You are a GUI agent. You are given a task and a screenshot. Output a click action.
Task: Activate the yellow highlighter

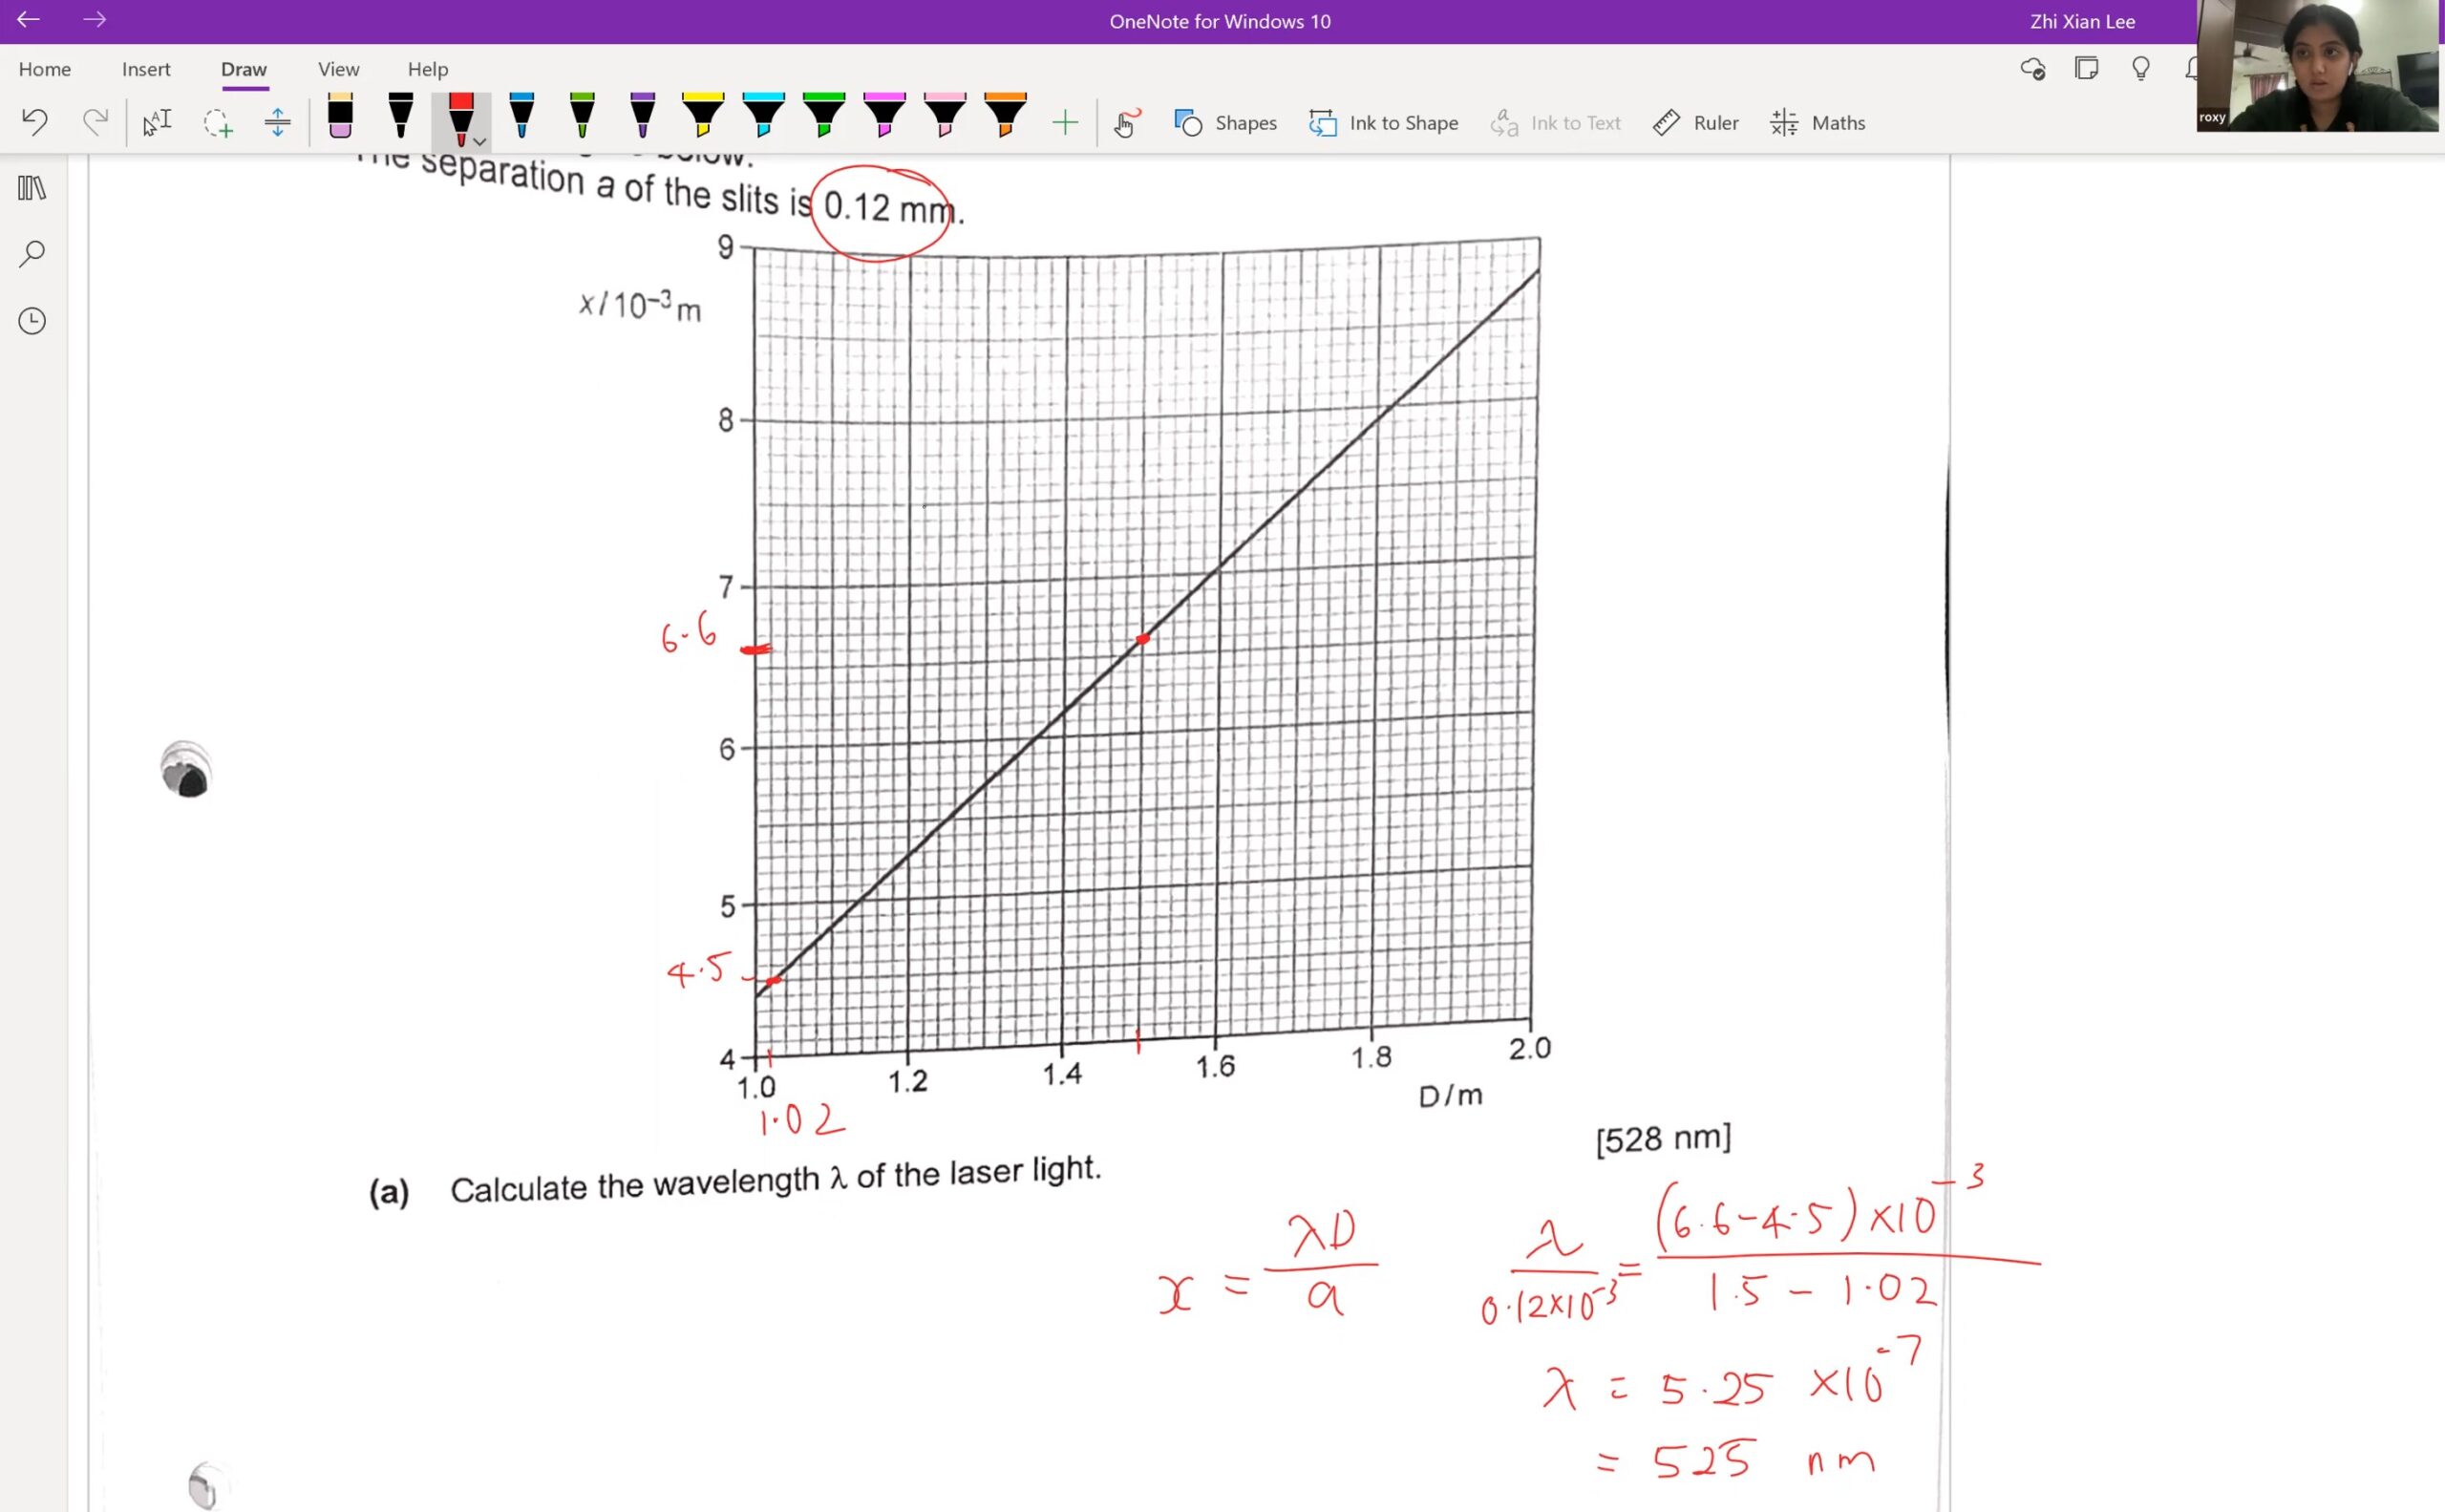[703, 117]
